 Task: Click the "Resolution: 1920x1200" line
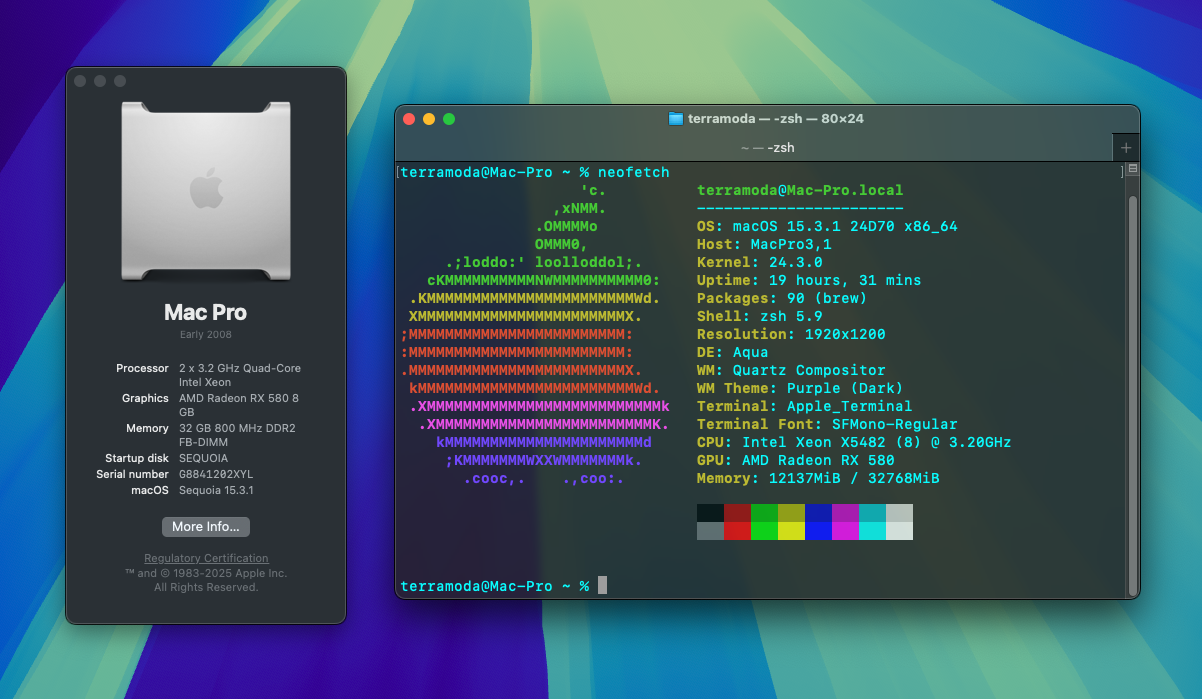[x=791, y=335]
